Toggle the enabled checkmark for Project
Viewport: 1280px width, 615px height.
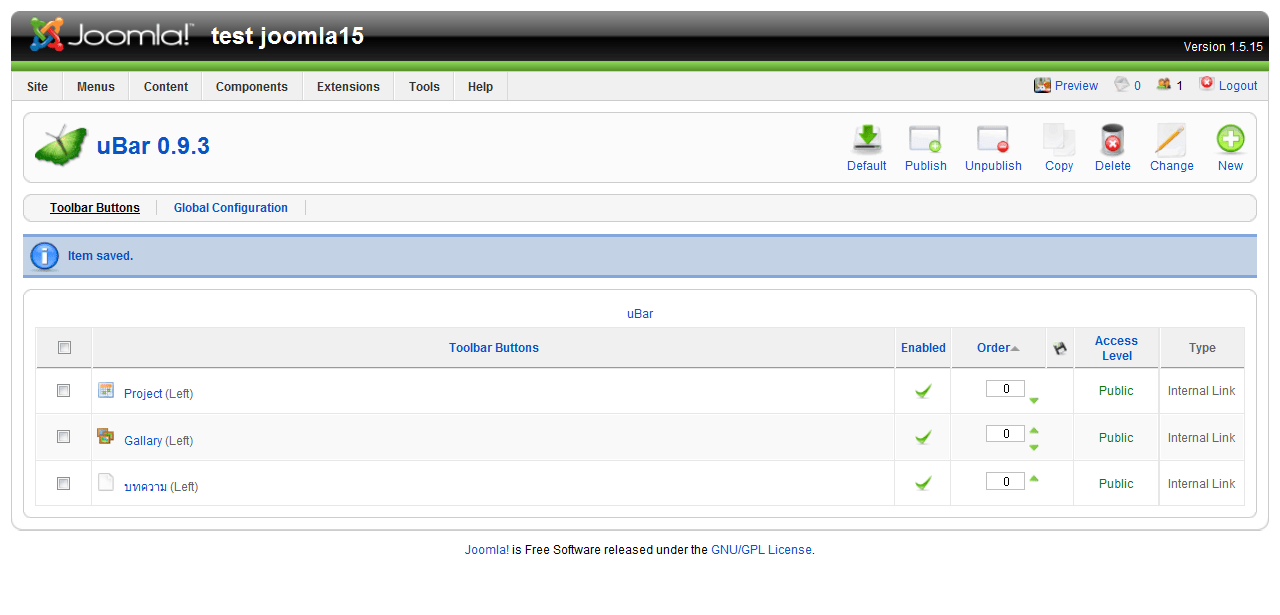[x=923, y=391]
